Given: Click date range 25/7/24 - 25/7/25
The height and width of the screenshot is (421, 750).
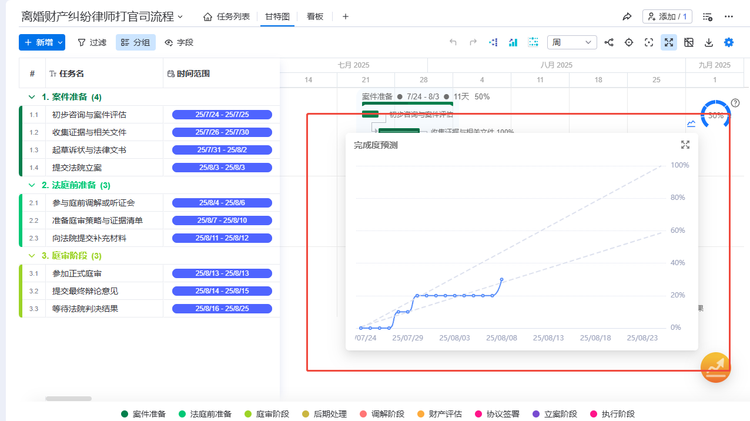Looking at the screenshot, I should click(222, 115).
